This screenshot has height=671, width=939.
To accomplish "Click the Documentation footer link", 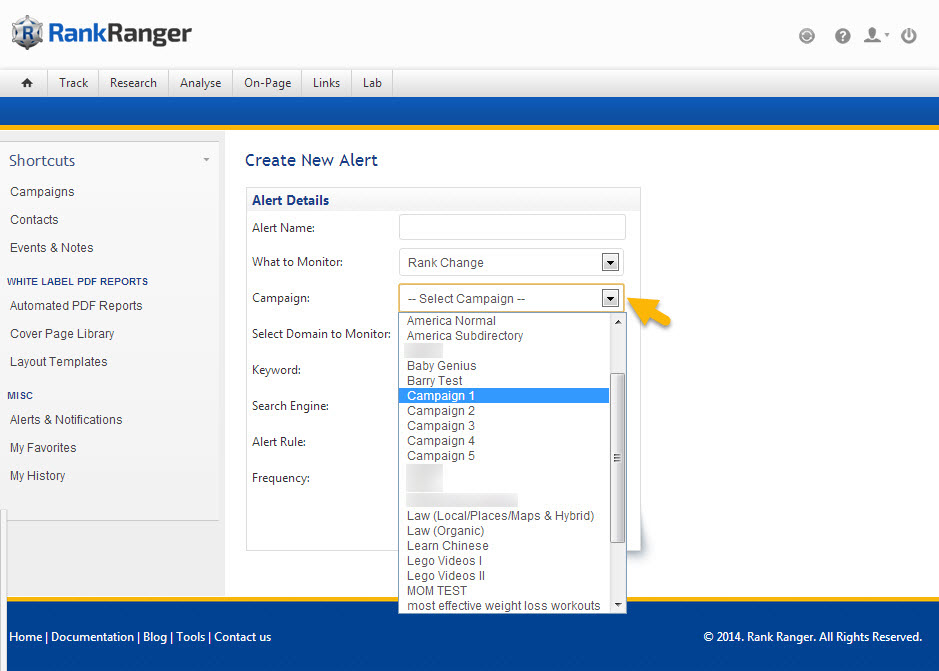I will click(x=92, y=637).
